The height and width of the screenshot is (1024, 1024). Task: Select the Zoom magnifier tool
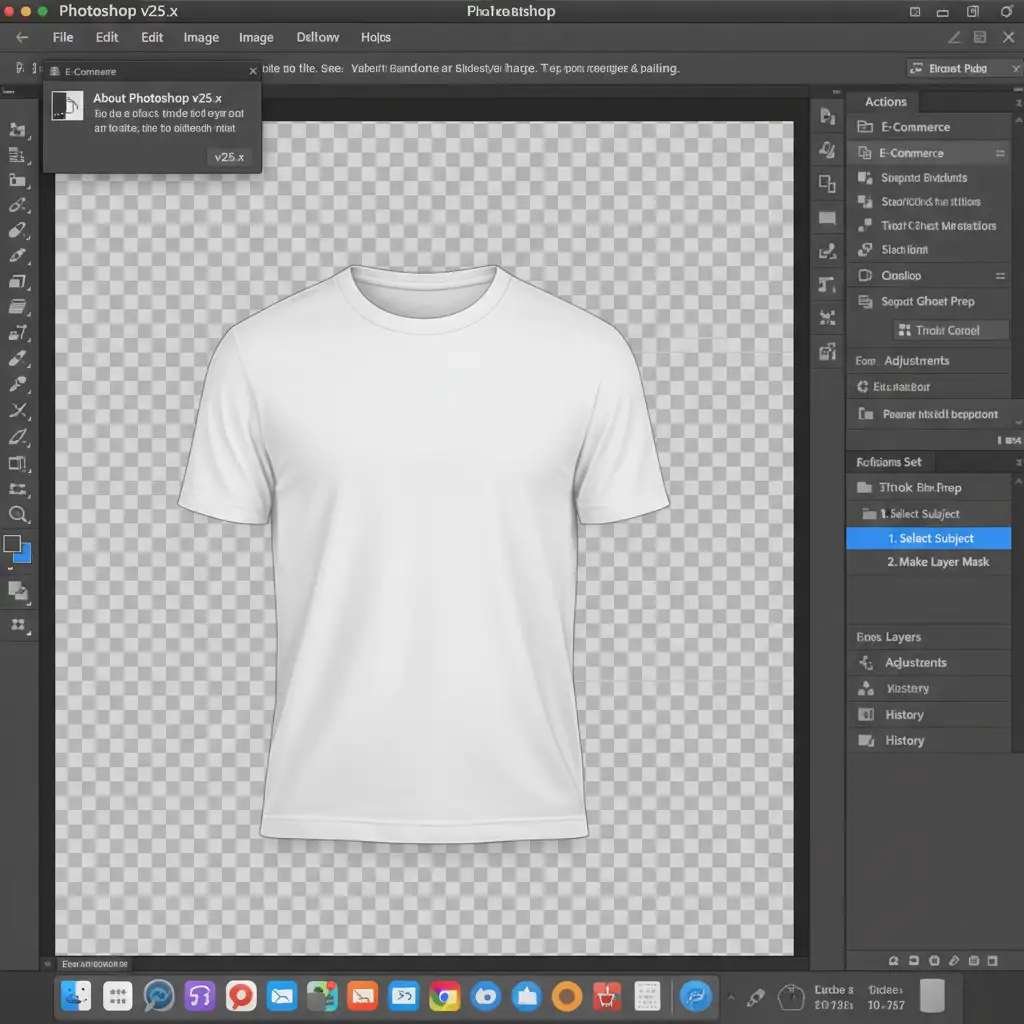click(x=18, y=515)
